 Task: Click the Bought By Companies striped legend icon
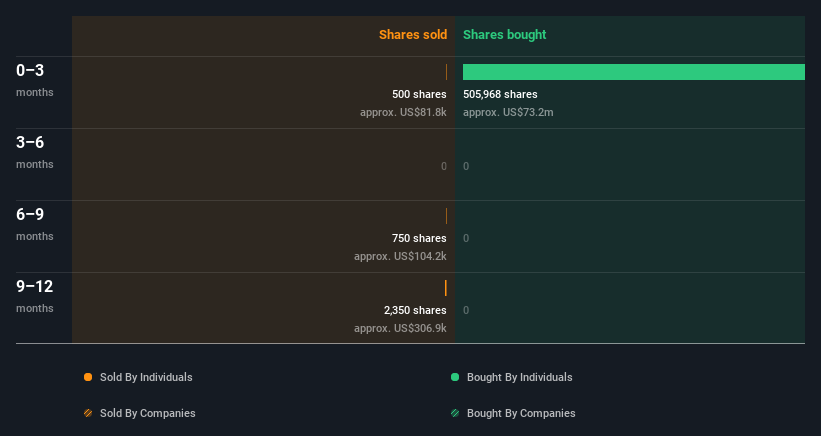(455, 413)
